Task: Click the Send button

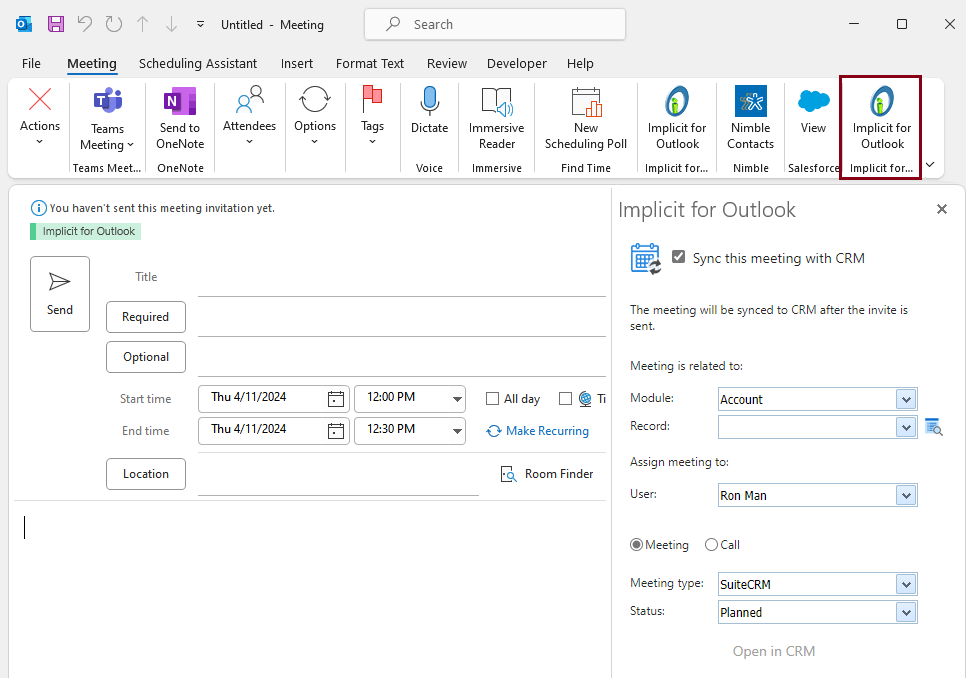Action: pos(60,294)
